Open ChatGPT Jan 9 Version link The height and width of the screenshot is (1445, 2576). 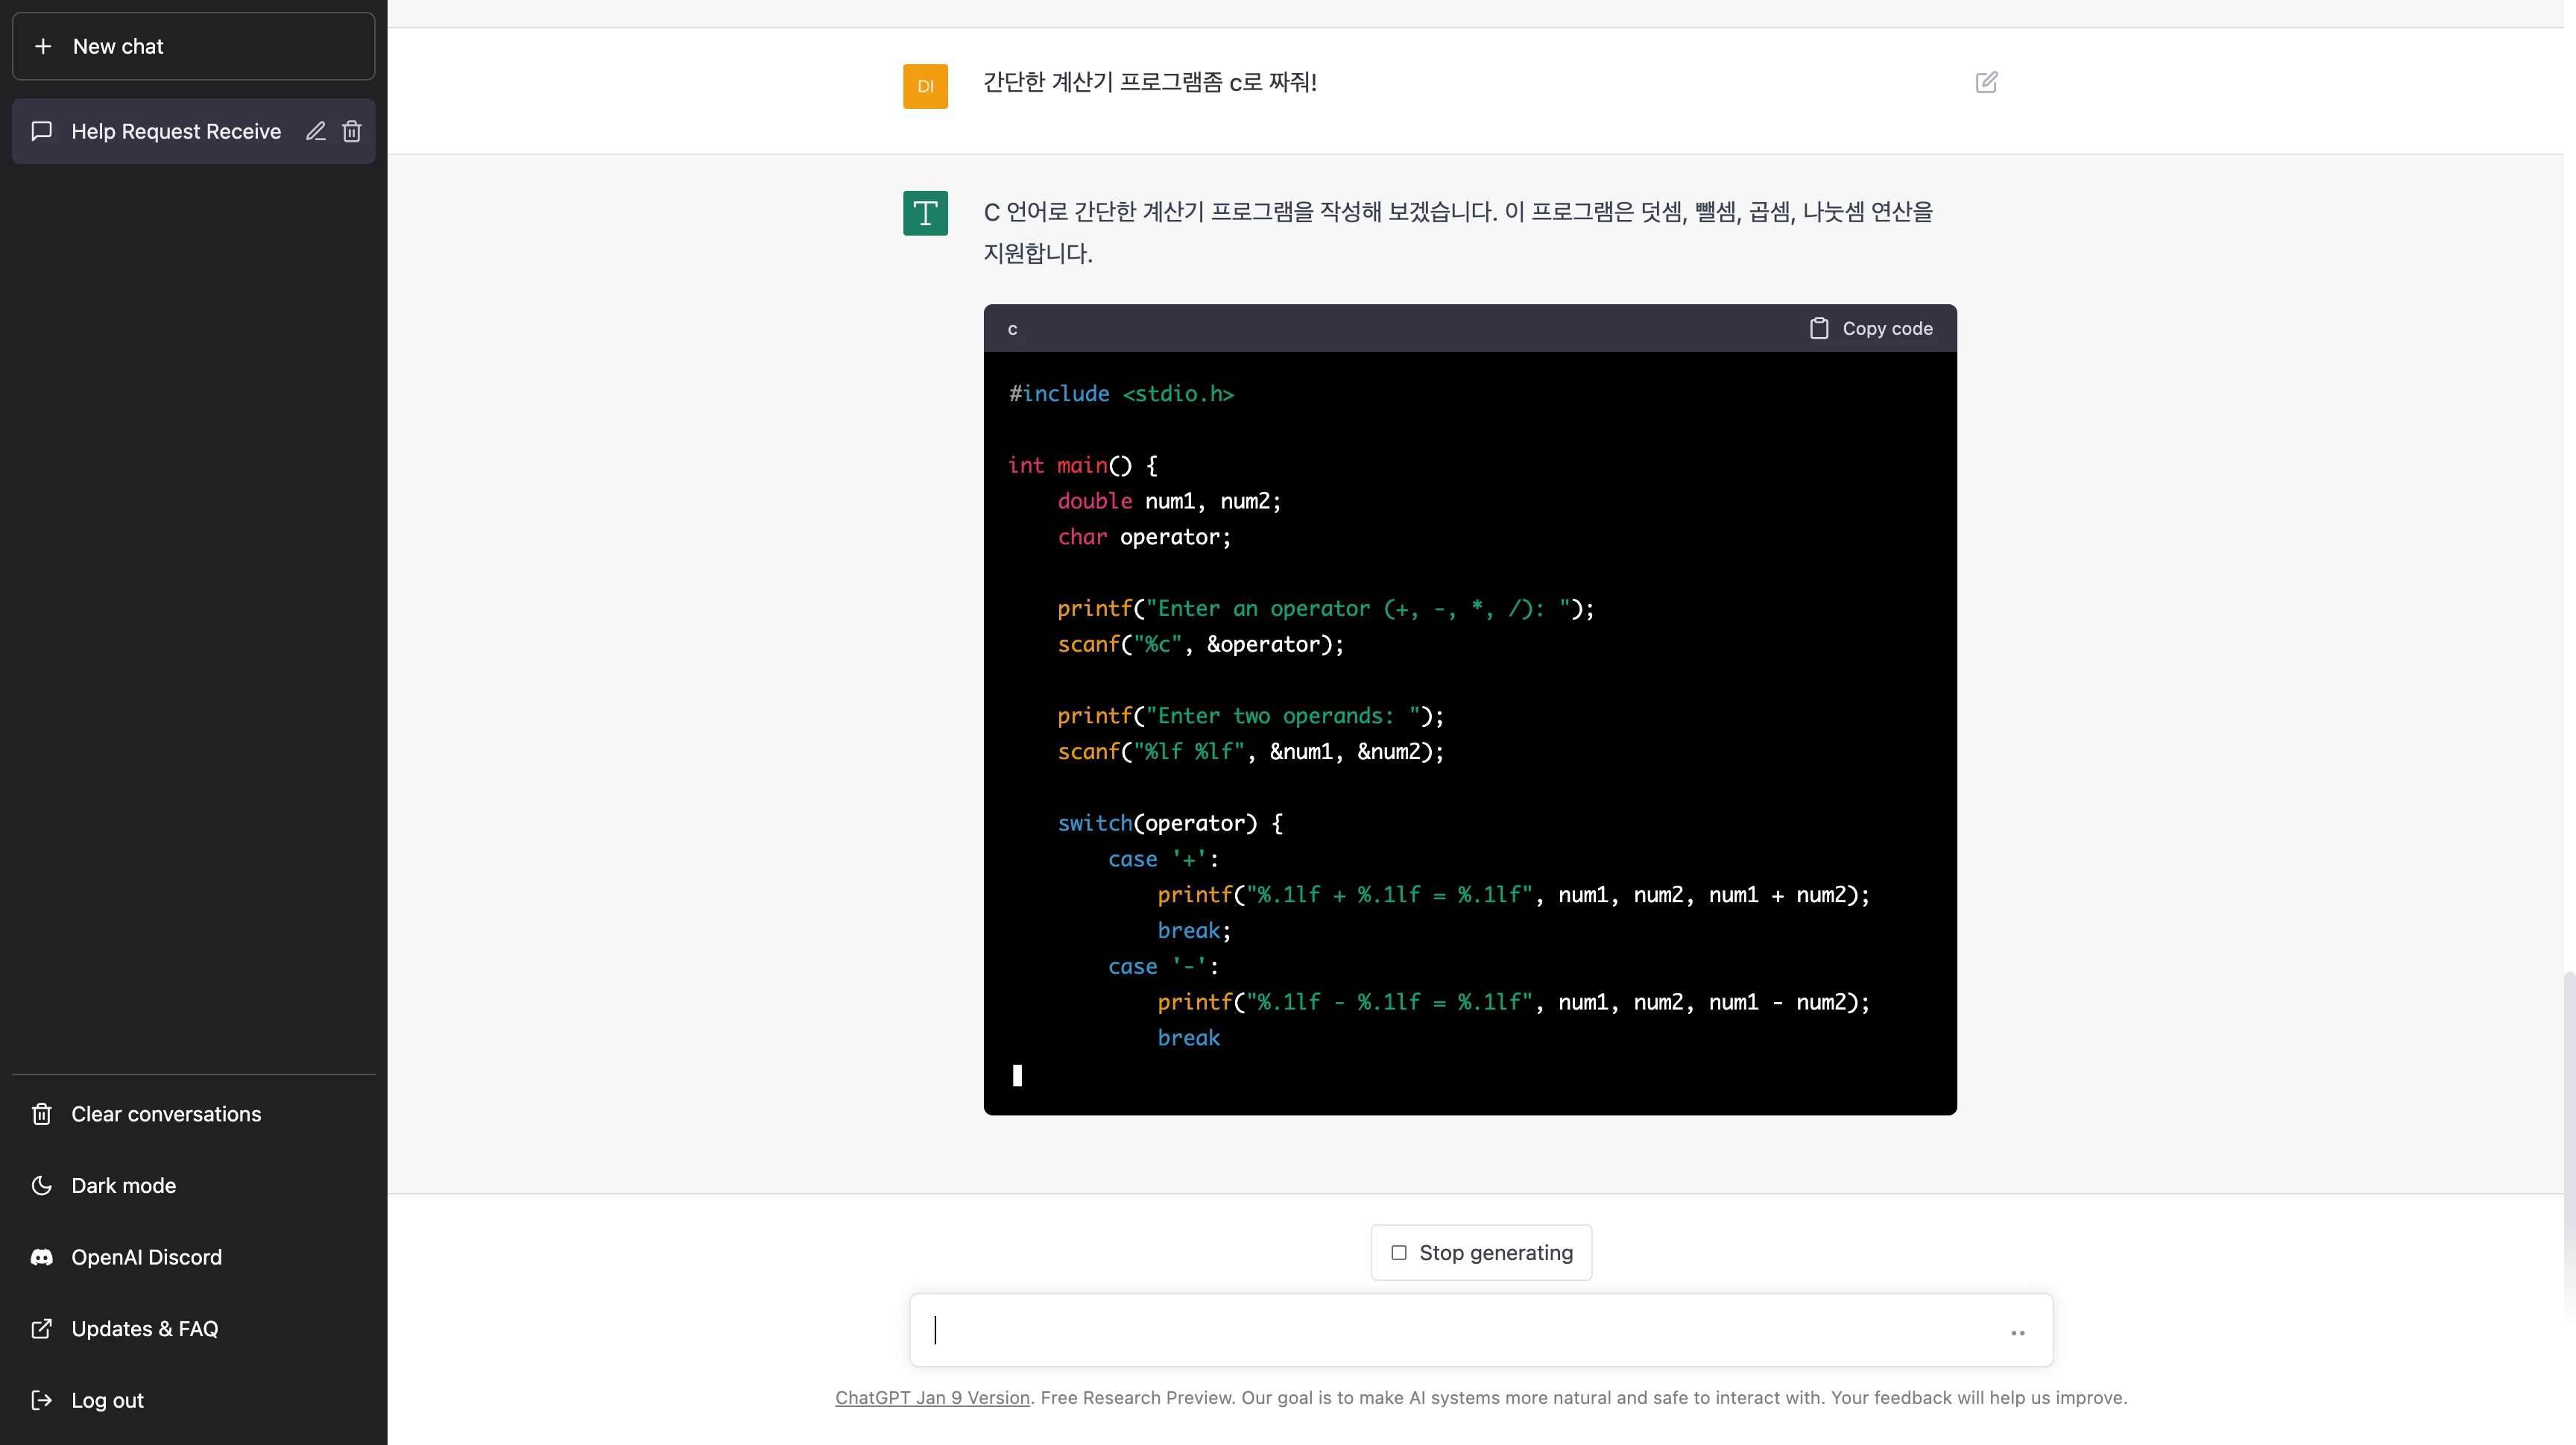tap(932, 1397)
